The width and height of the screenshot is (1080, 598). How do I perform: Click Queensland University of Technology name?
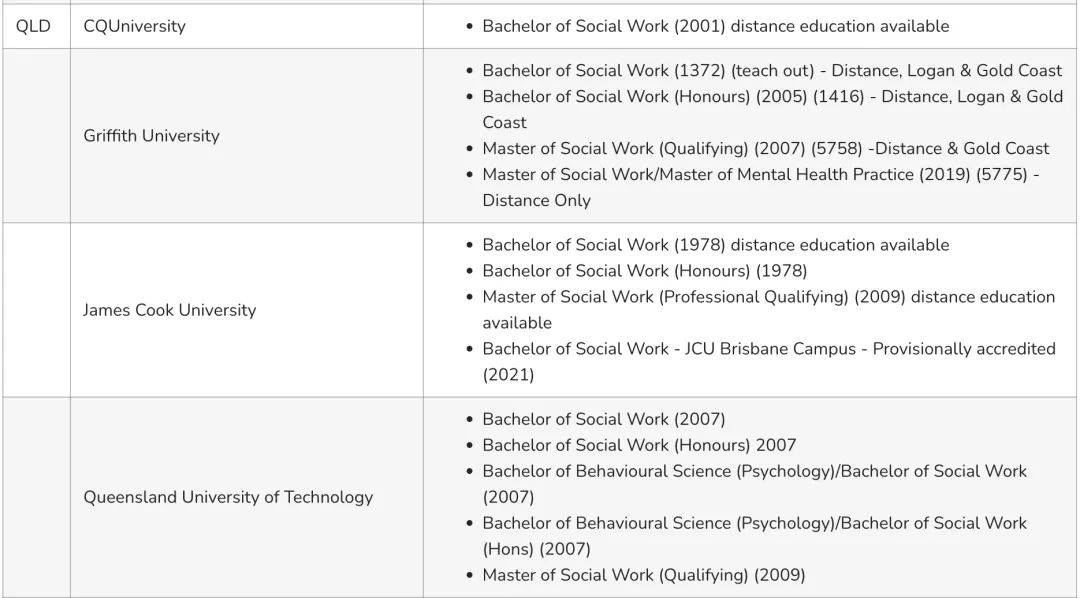coord(228,497)
